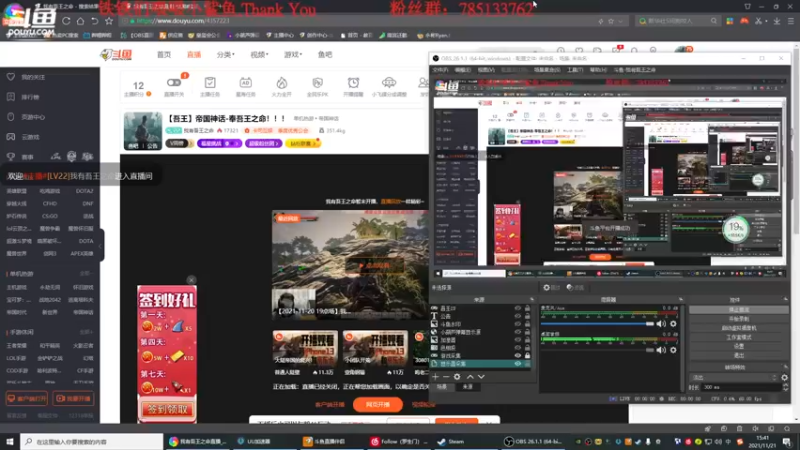Add a new source with the plus icon in OBS
The width and height of the screenshot is (800, 450).
[435, 377]
